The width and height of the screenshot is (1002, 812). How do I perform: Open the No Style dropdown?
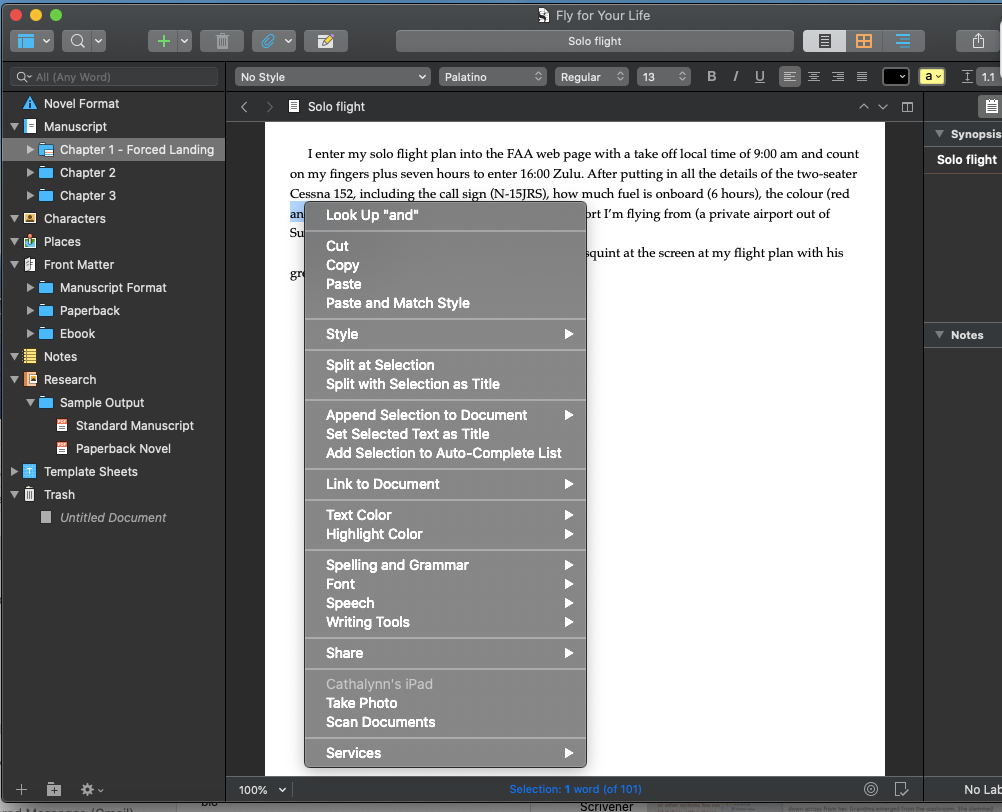[333, 76]
